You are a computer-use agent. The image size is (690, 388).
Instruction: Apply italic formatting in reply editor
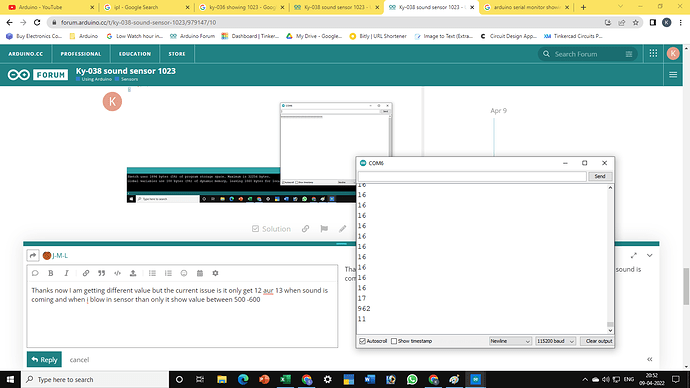[x=66, y=273]
